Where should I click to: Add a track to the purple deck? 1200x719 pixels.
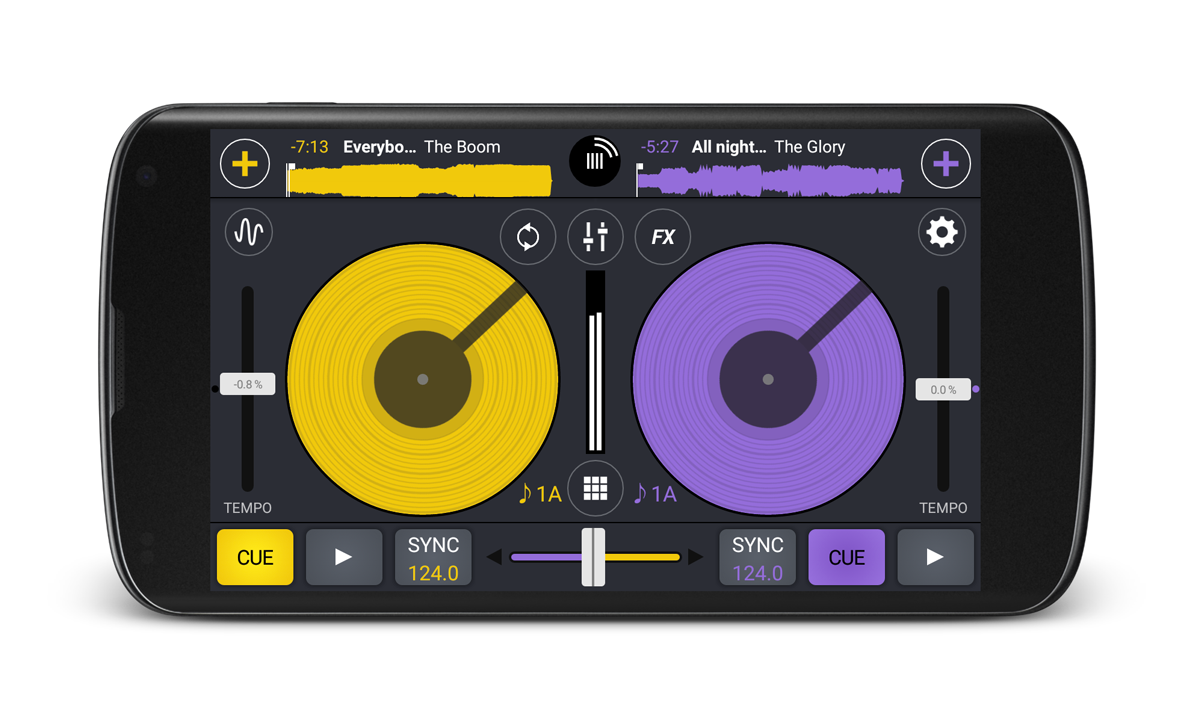[945, 164]
